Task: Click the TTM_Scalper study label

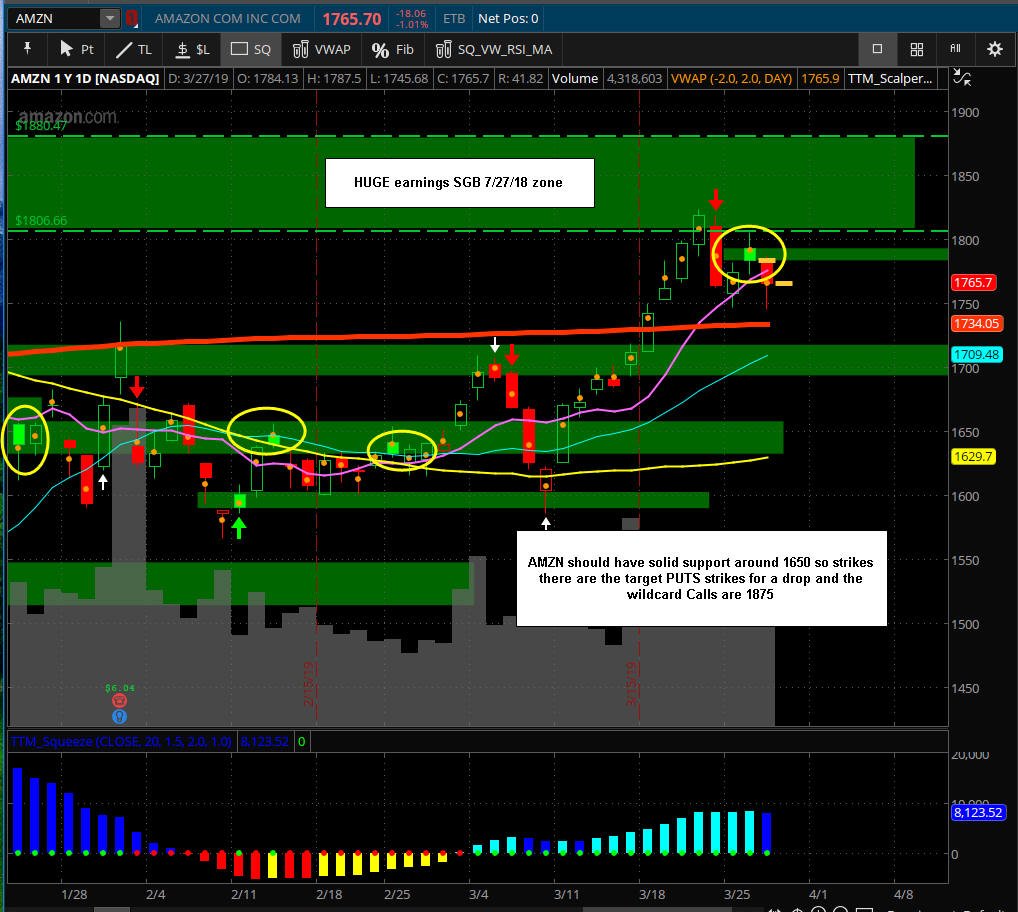Action: pyautogui.click(x=890, y=79)
